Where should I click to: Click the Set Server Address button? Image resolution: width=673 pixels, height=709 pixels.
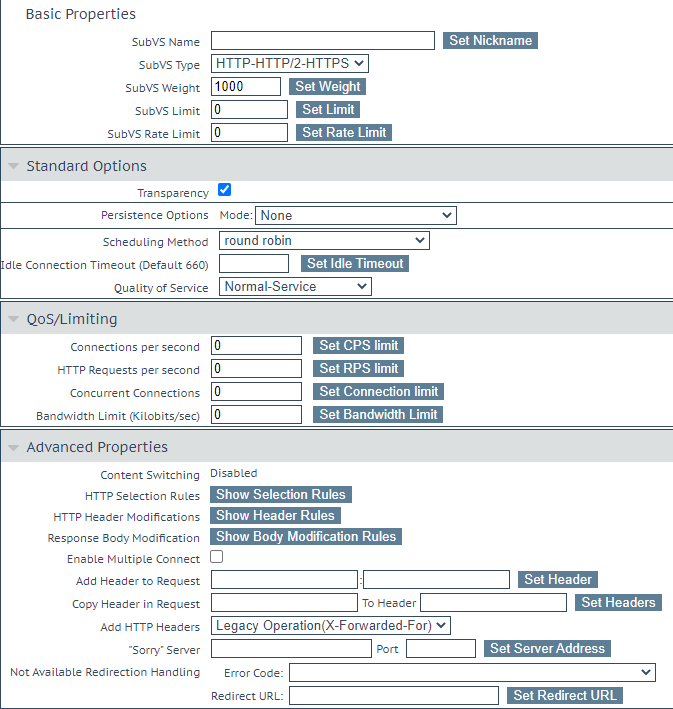point(547,648)
